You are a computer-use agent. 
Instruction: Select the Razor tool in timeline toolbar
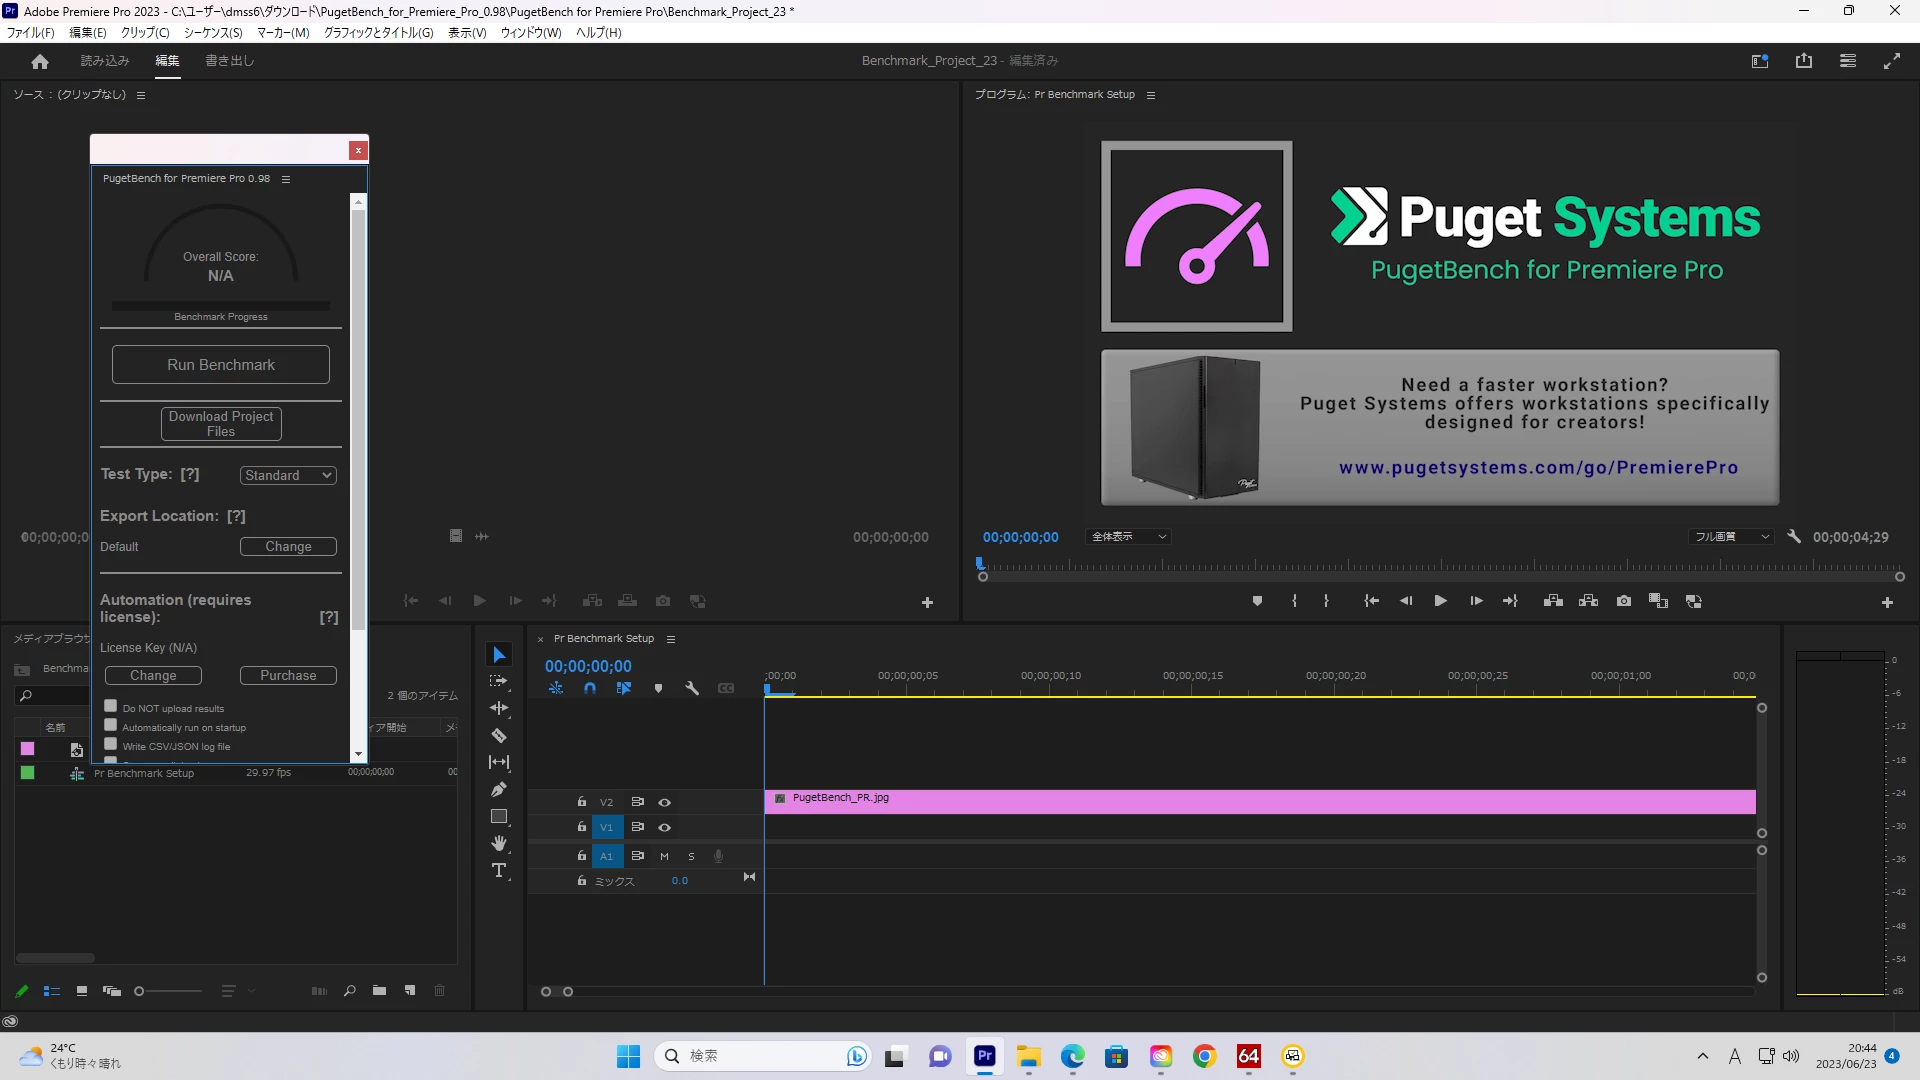click(499, 736)
